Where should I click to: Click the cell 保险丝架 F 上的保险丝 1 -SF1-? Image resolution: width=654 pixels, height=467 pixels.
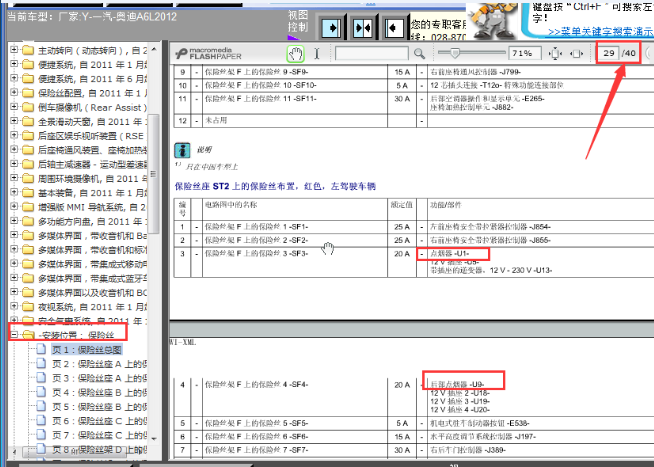257,227
